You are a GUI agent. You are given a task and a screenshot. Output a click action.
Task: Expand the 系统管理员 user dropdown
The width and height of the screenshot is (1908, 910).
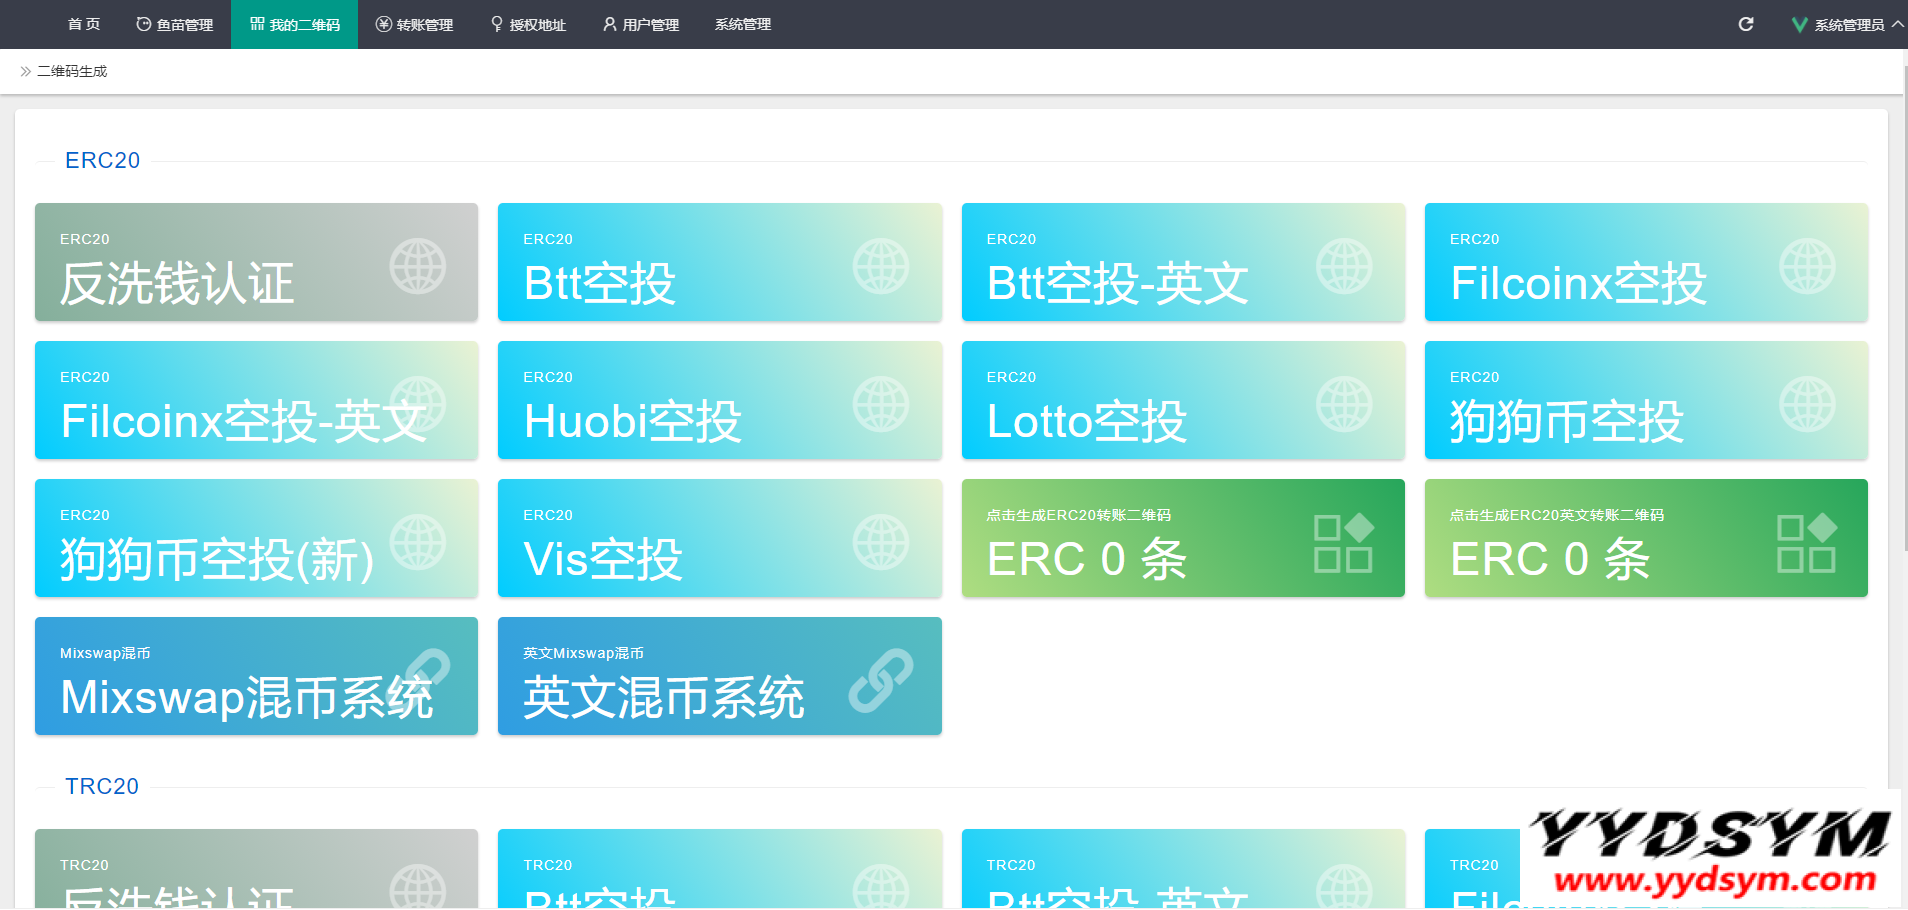(x=1847, y=25)
